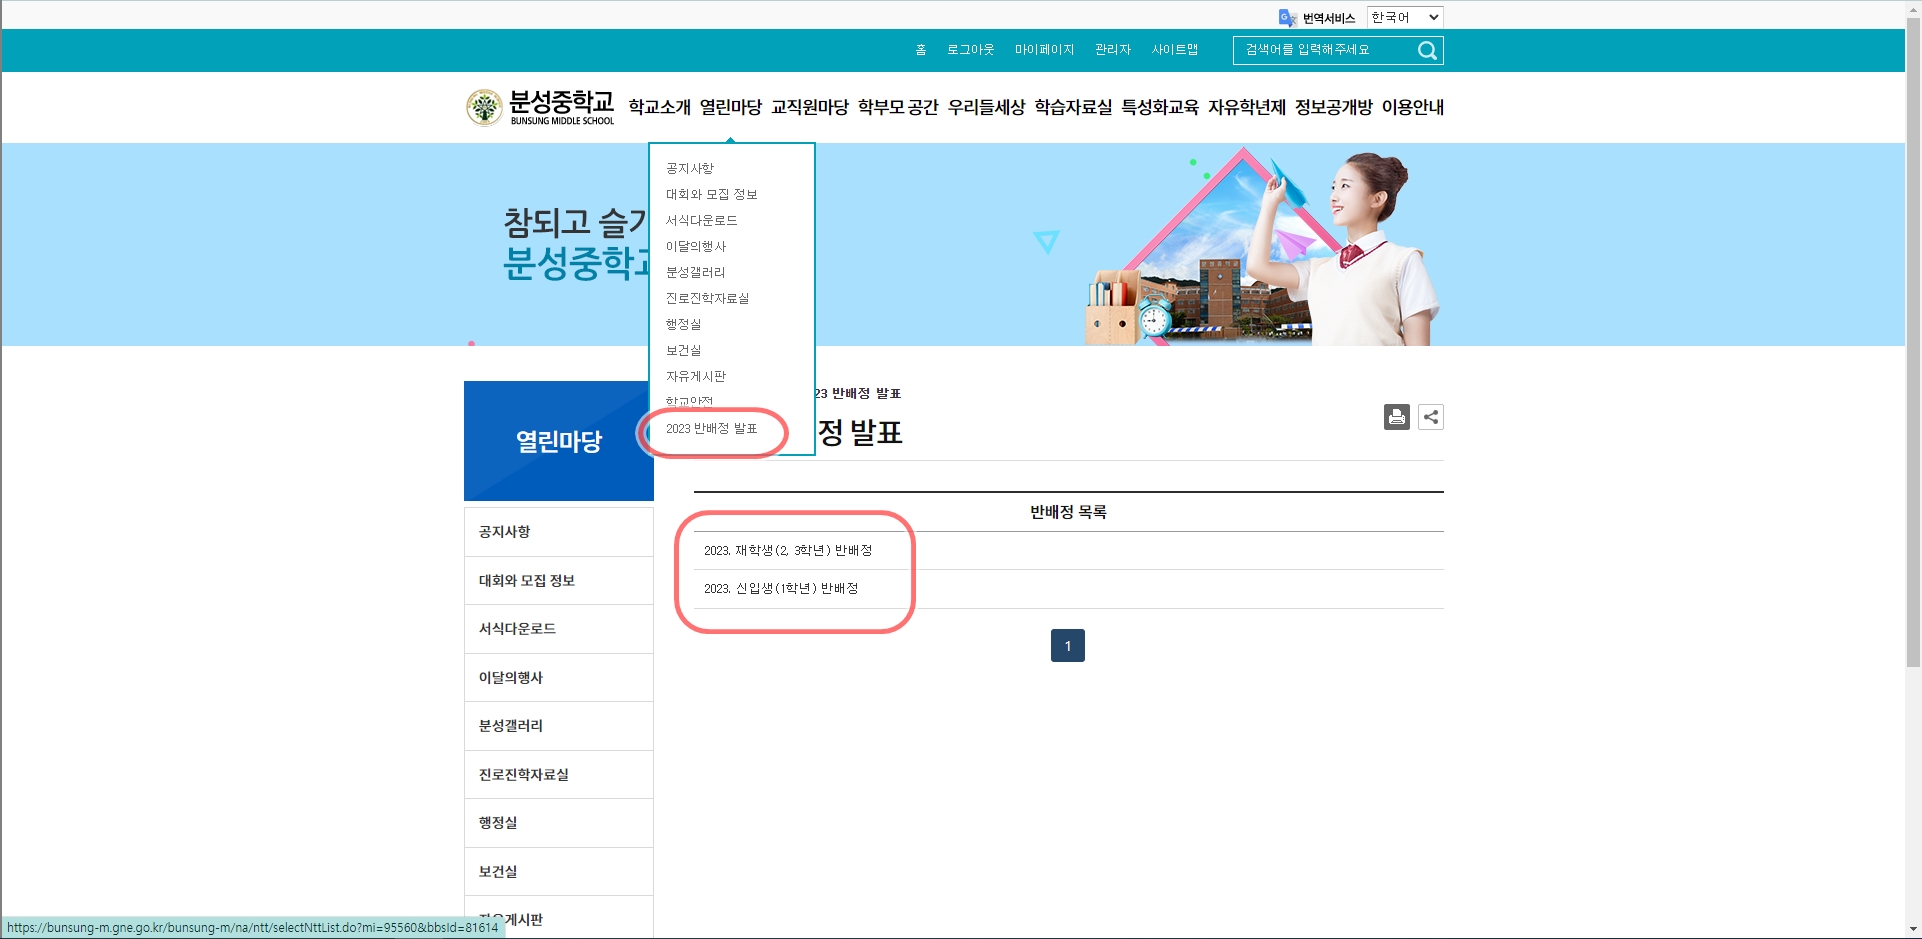Click the print icon button
This screenshot has width=1922, height=939.
pyautogui.click(x=1396, y=417)
